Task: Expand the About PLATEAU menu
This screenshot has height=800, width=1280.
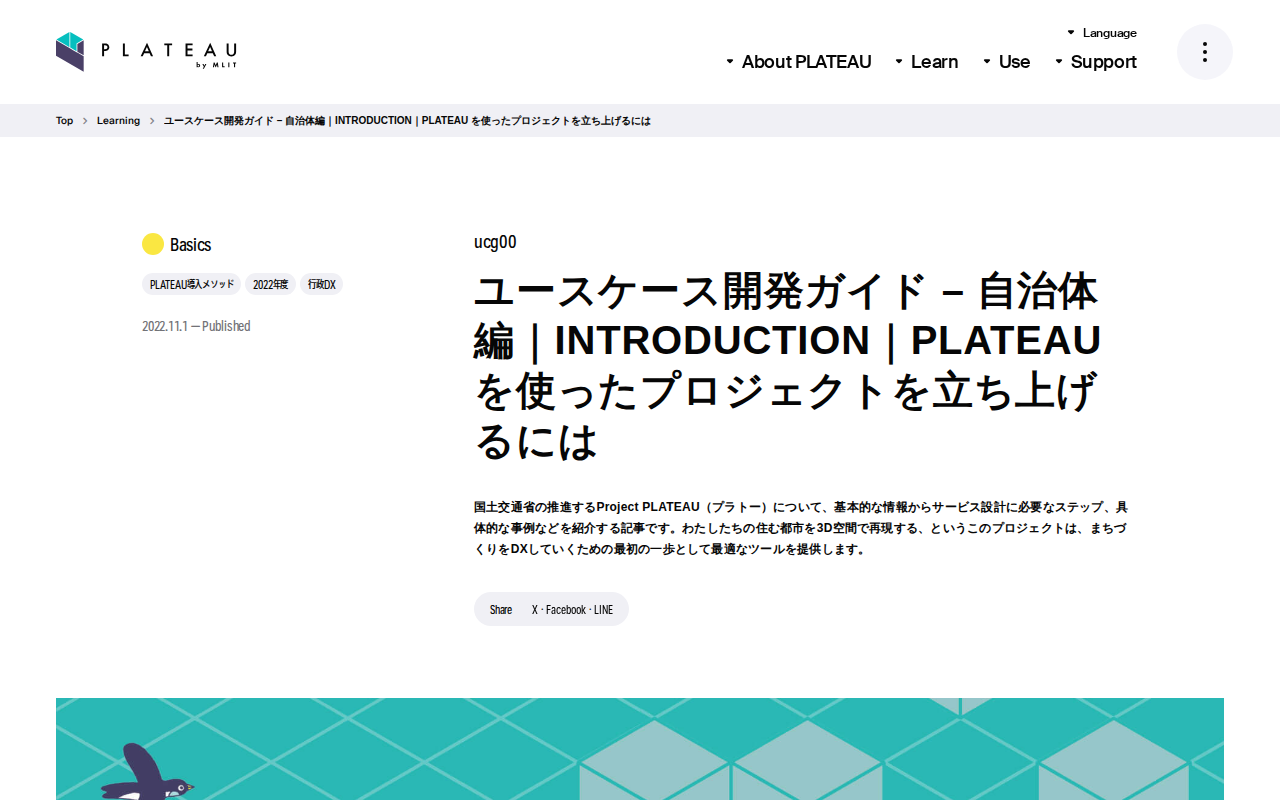Action: [799, 62]
